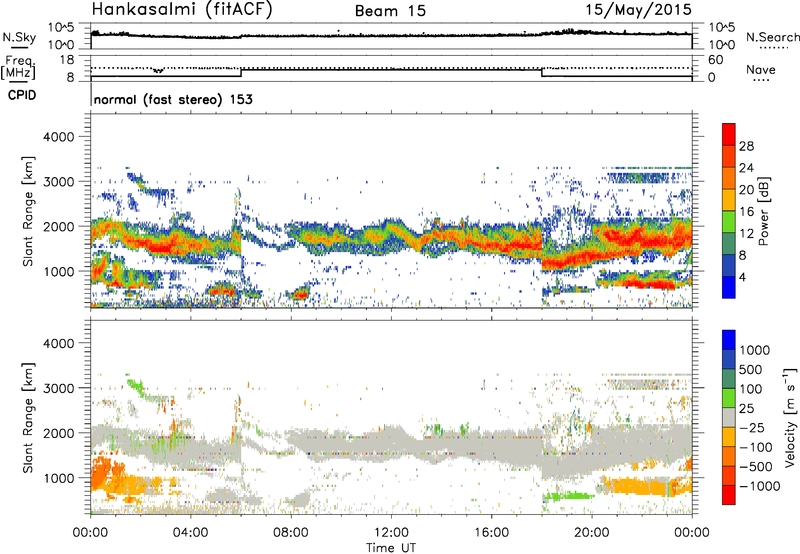Click the Beam 15 label
Screen dimensions: 800x554
tap(390, 11)
